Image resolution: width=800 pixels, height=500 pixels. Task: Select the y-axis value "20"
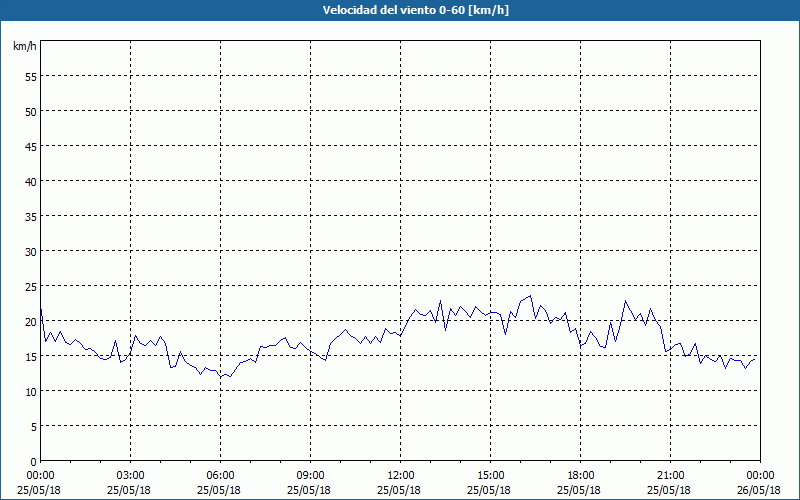coord(31,321)
